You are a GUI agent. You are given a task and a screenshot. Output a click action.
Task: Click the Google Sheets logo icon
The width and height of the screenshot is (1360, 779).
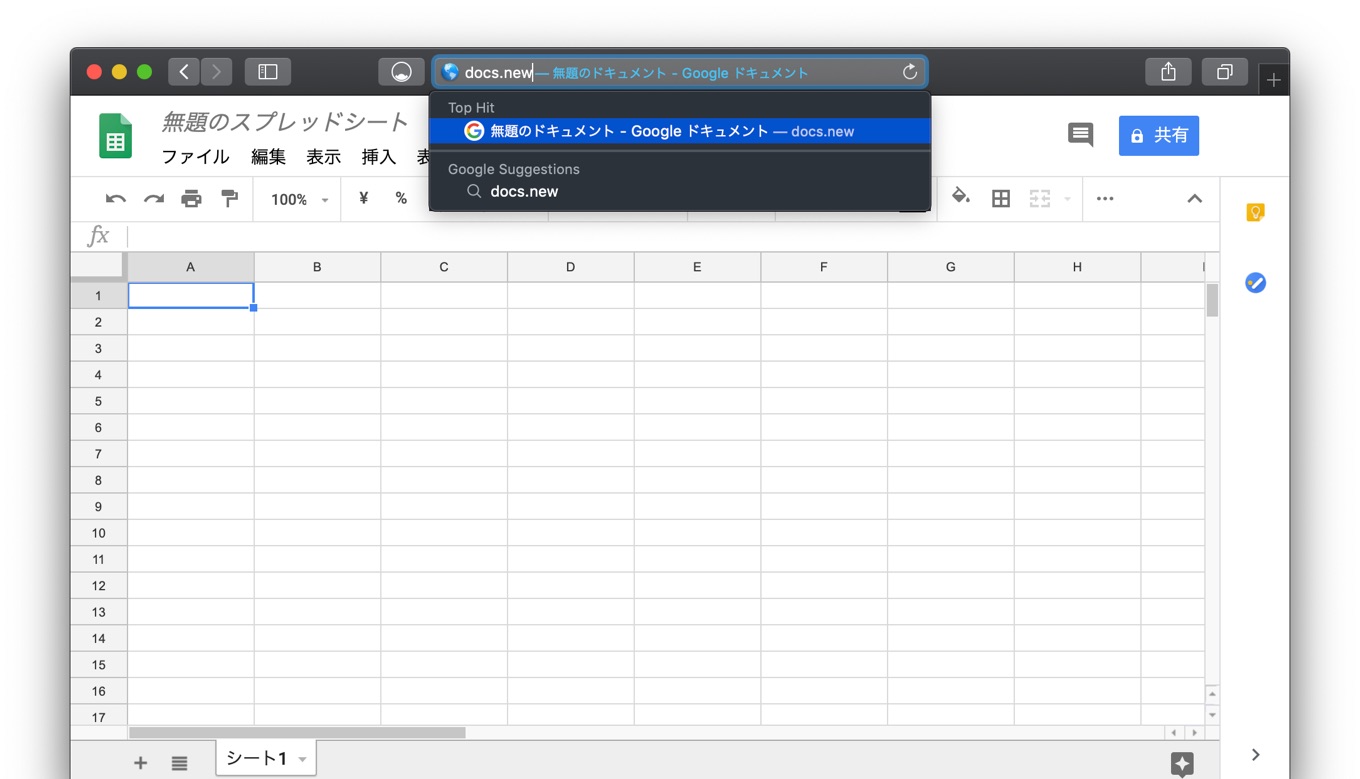115,136
